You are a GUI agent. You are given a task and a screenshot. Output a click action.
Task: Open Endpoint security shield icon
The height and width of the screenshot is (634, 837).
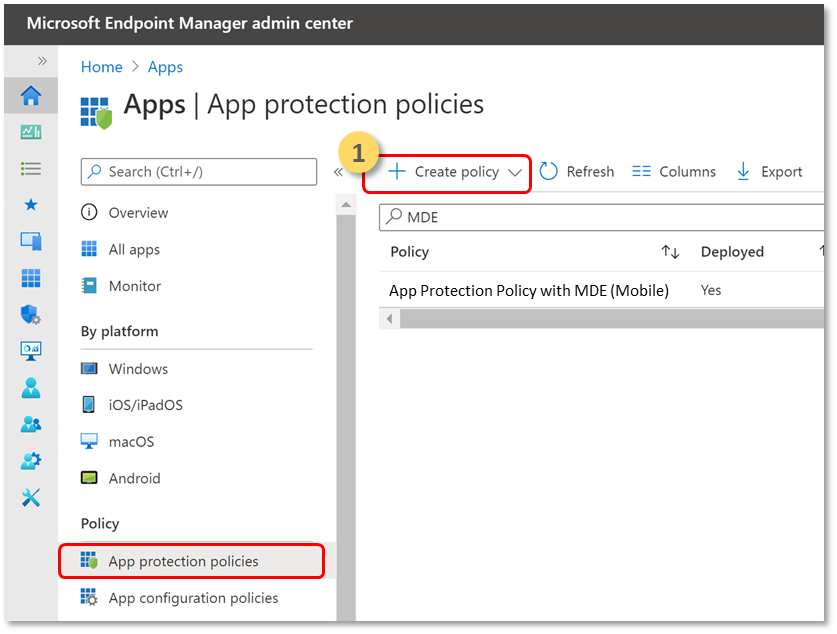[x=31, y=314]
